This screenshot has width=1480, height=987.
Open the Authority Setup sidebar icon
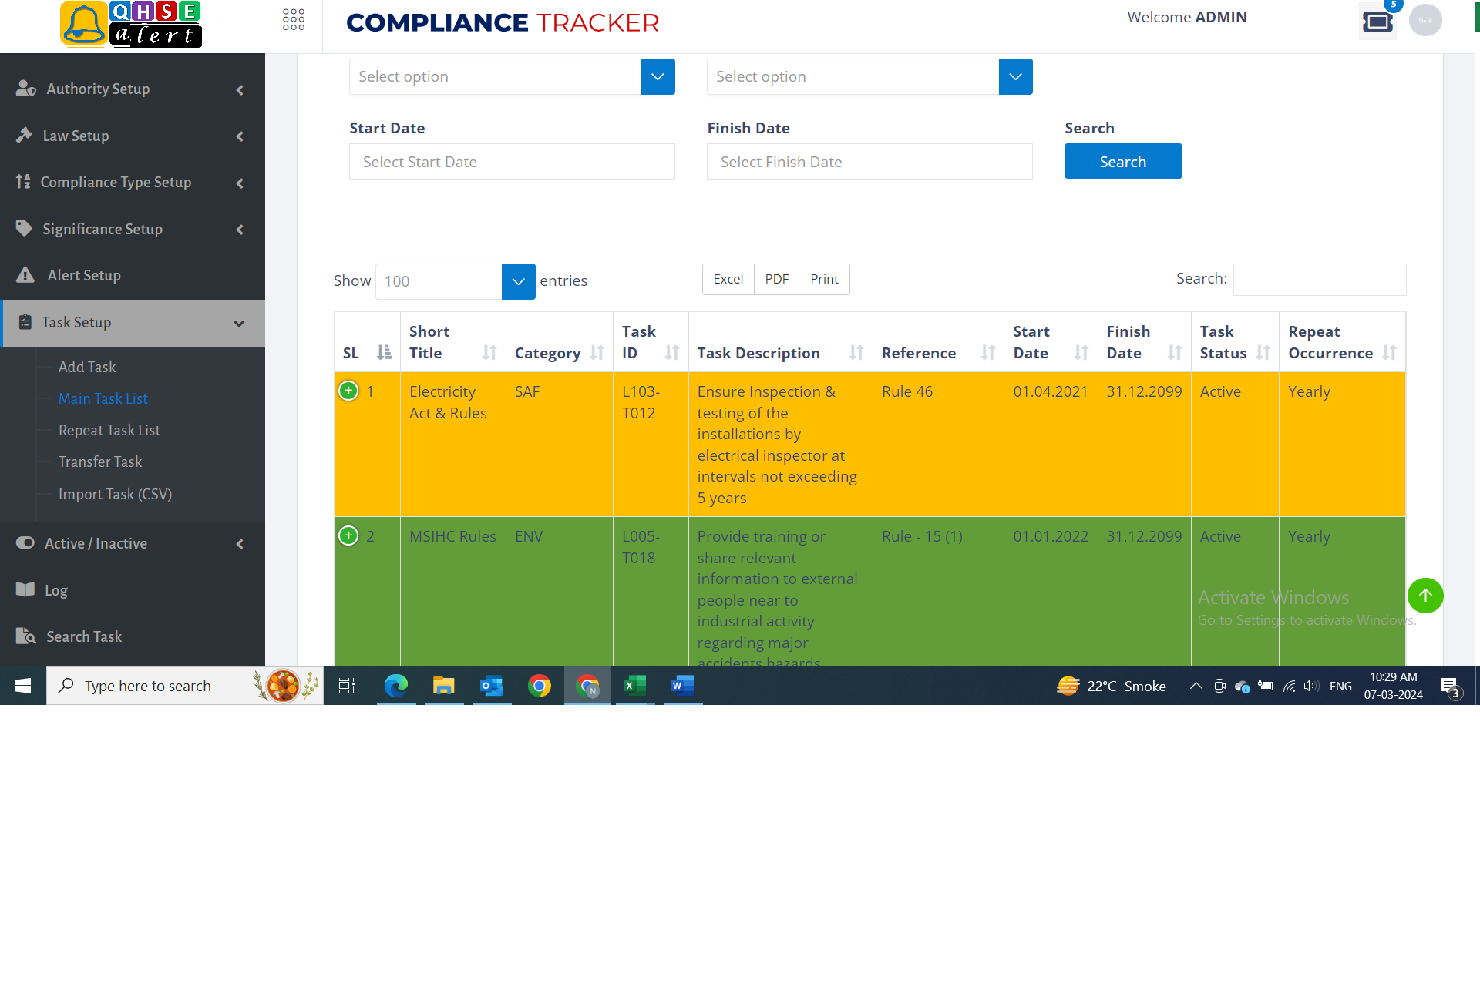click(x=26, y=88)
